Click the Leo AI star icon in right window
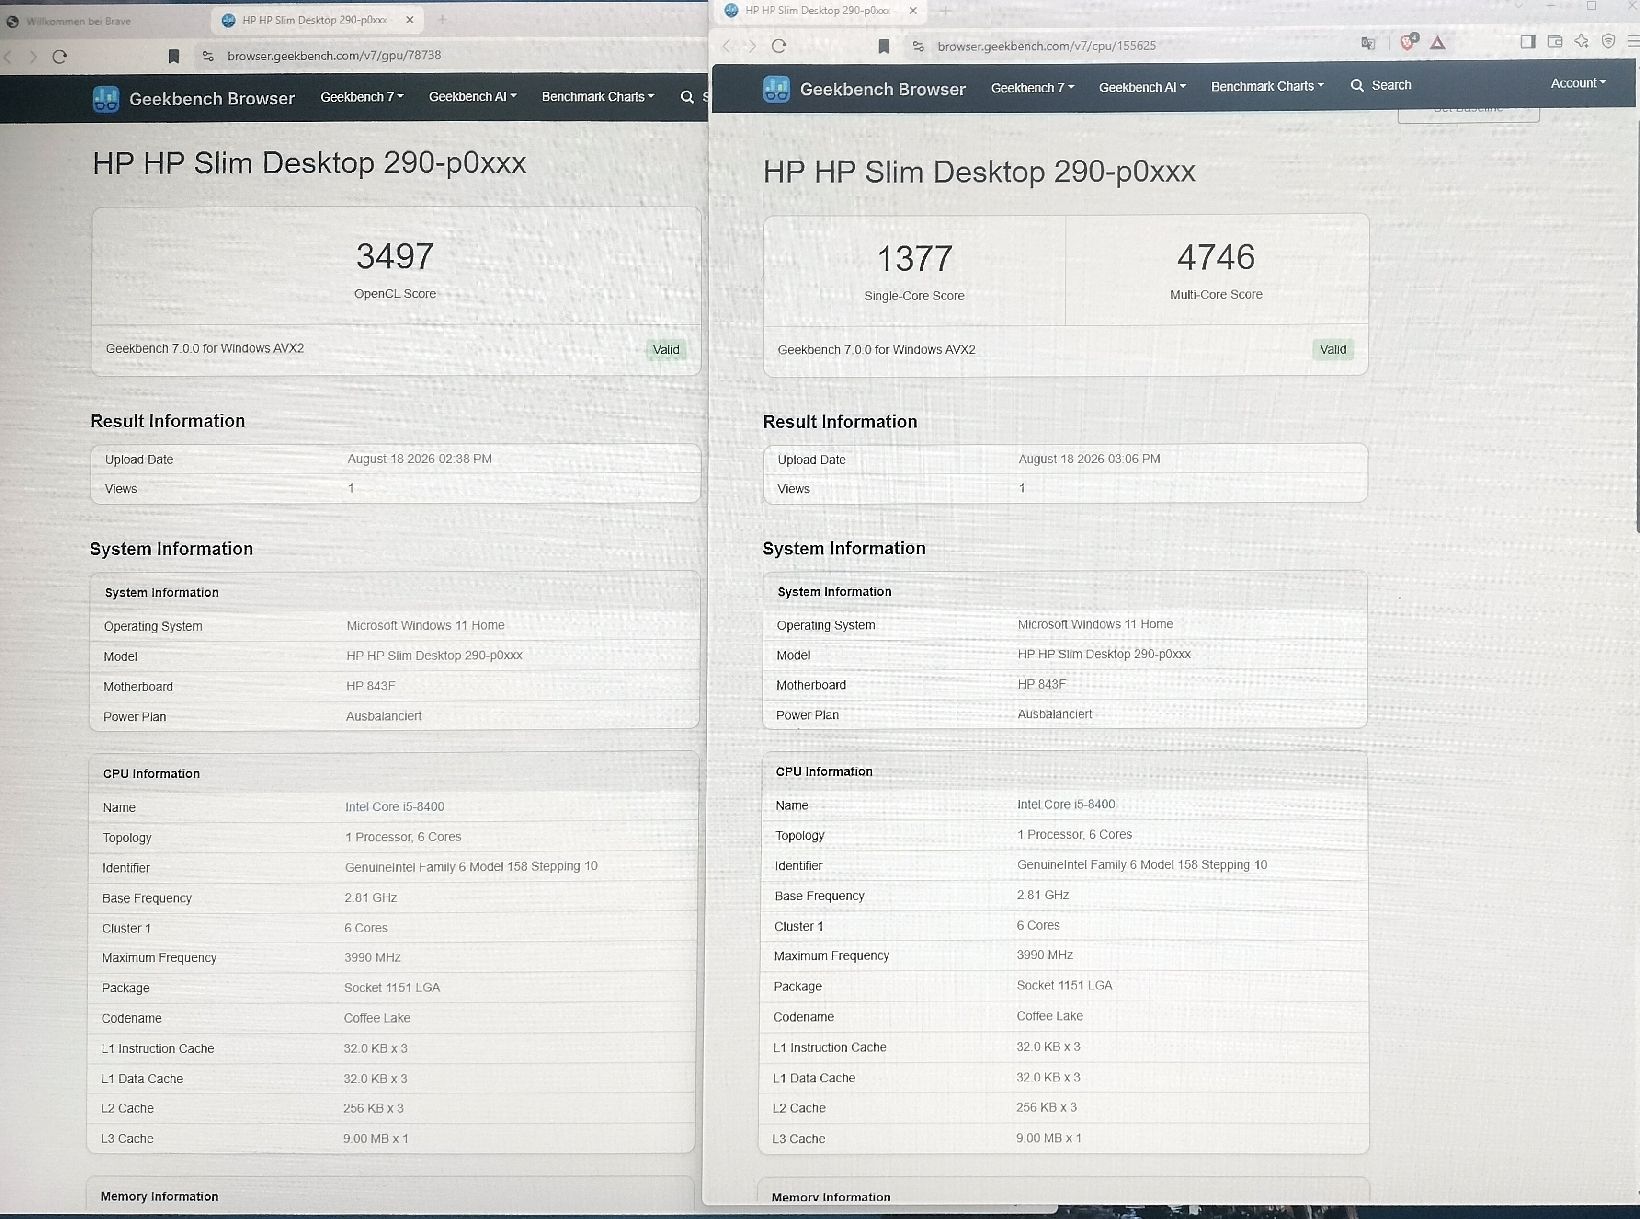The width and height of the screenshot is (1640, 1219). tap(1581, 41)
